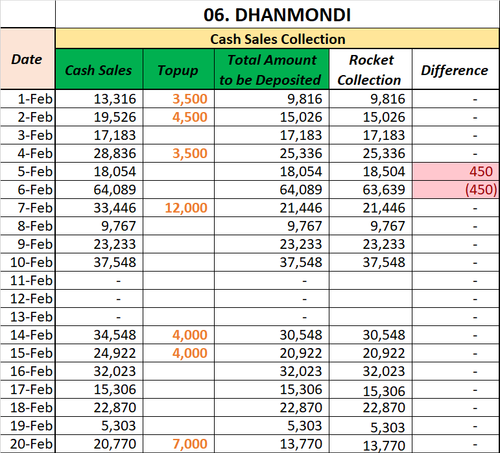This screenshot has height=453, width=500.
Task: Select the Cash Sales column header
Action: (99, 69)
